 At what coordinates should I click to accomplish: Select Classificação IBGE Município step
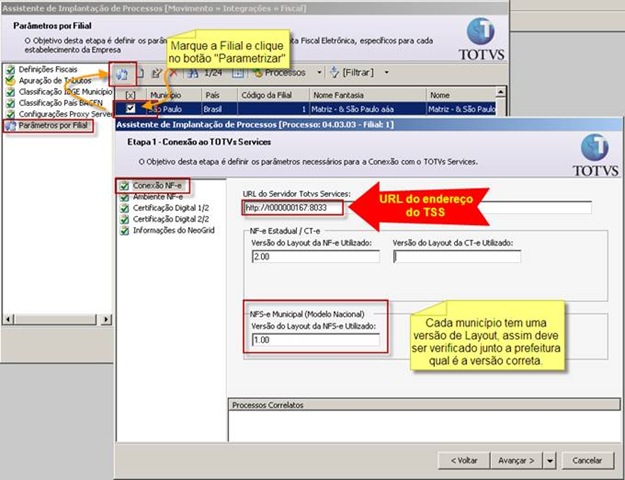tap(65, 92)
